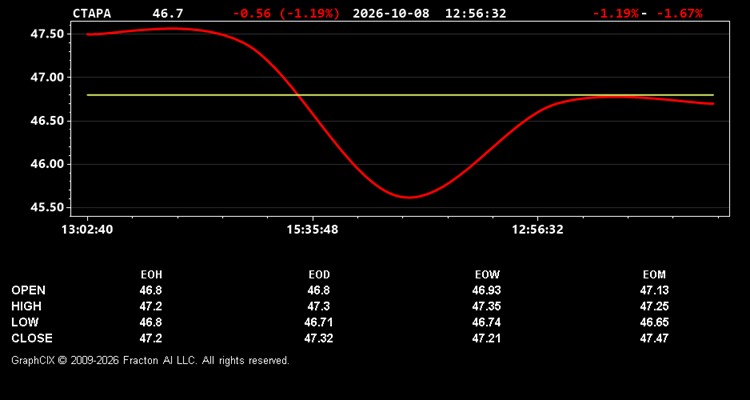Click the -0.56 (-1.19%) change value
Image resolution: width=750 pixels, height=400 pixels.
click(287, 13)
